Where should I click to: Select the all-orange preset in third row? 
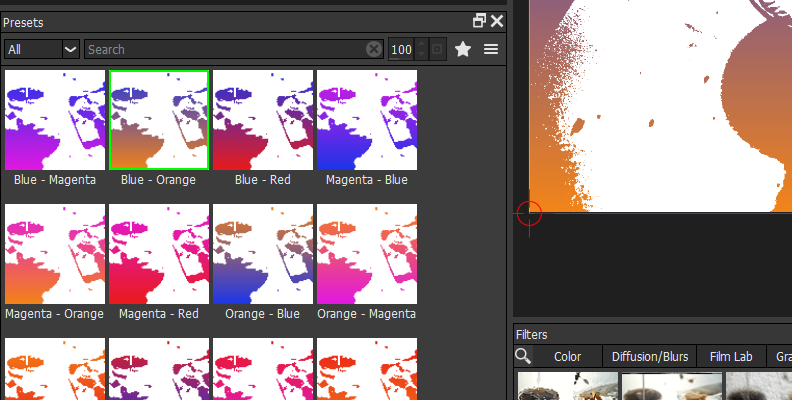[x=55, y=369]
